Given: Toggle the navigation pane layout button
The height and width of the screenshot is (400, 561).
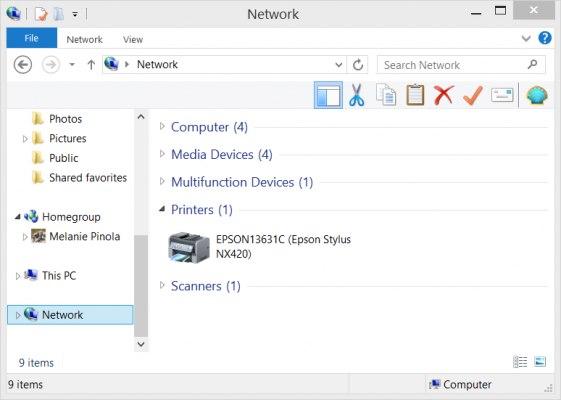Looking at the screenshot, I should (x=328, y=95).
